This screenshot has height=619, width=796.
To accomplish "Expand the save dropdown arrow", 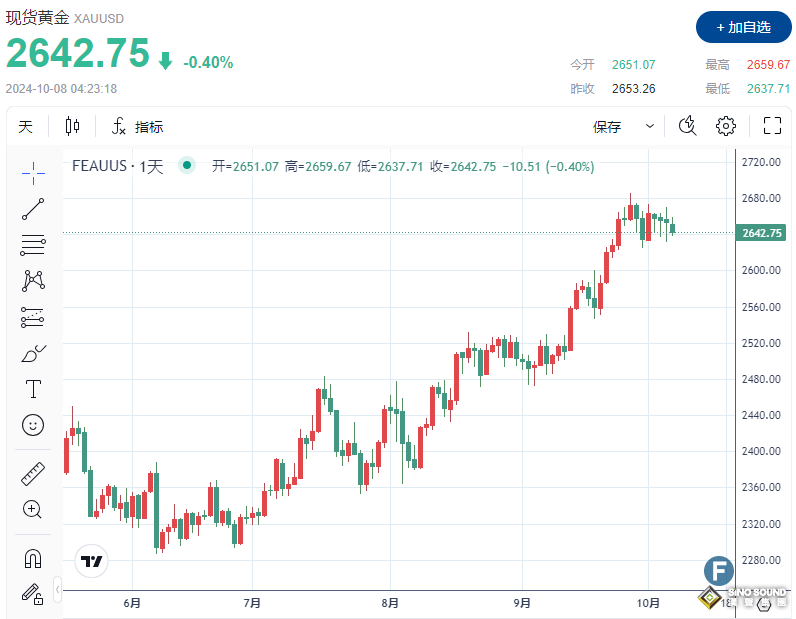I will tap(650, 126).
